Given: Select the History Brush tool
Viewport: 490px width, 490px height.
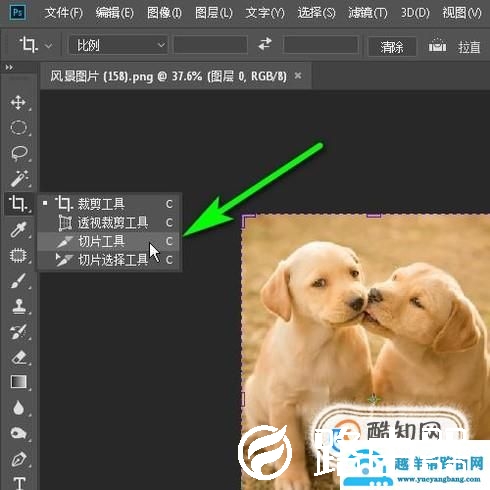Looking at the screenshot, I should 19,331.
